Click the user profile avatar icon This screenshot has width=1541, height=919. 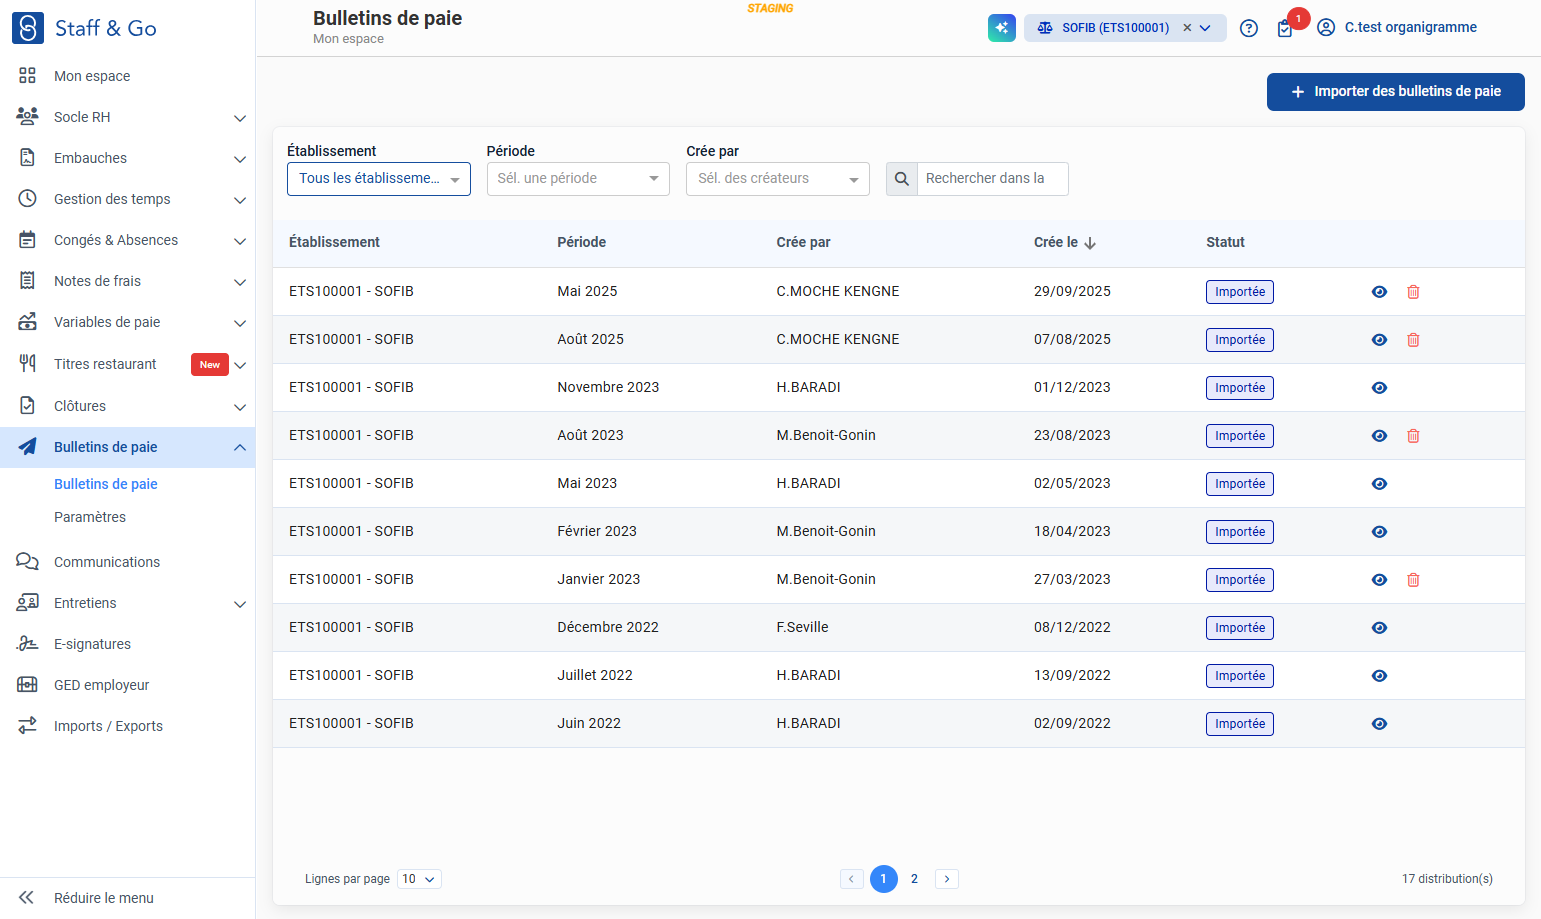[x=1326, y=28]
